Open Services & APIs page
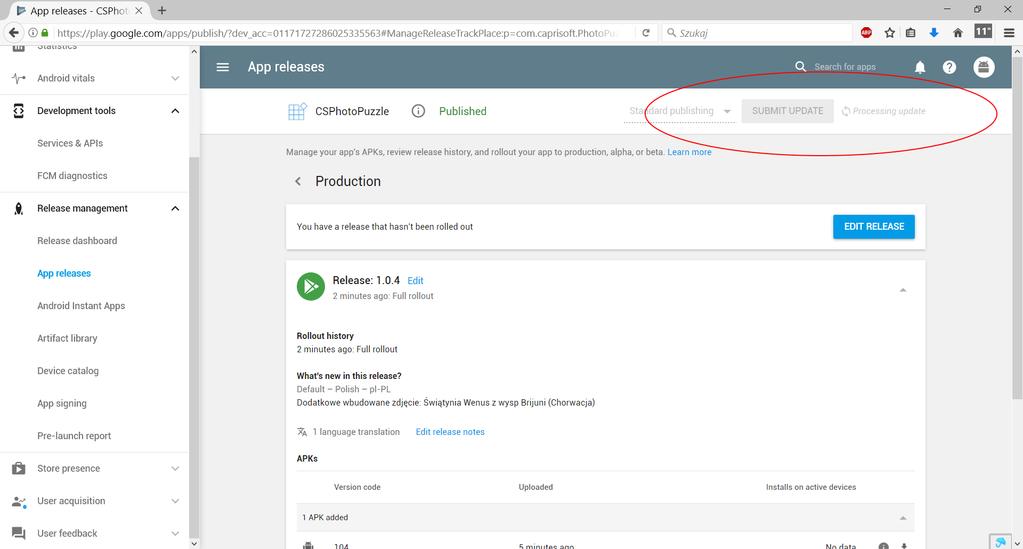Viewport: 1023px width, 549px height. coord(70,144)
